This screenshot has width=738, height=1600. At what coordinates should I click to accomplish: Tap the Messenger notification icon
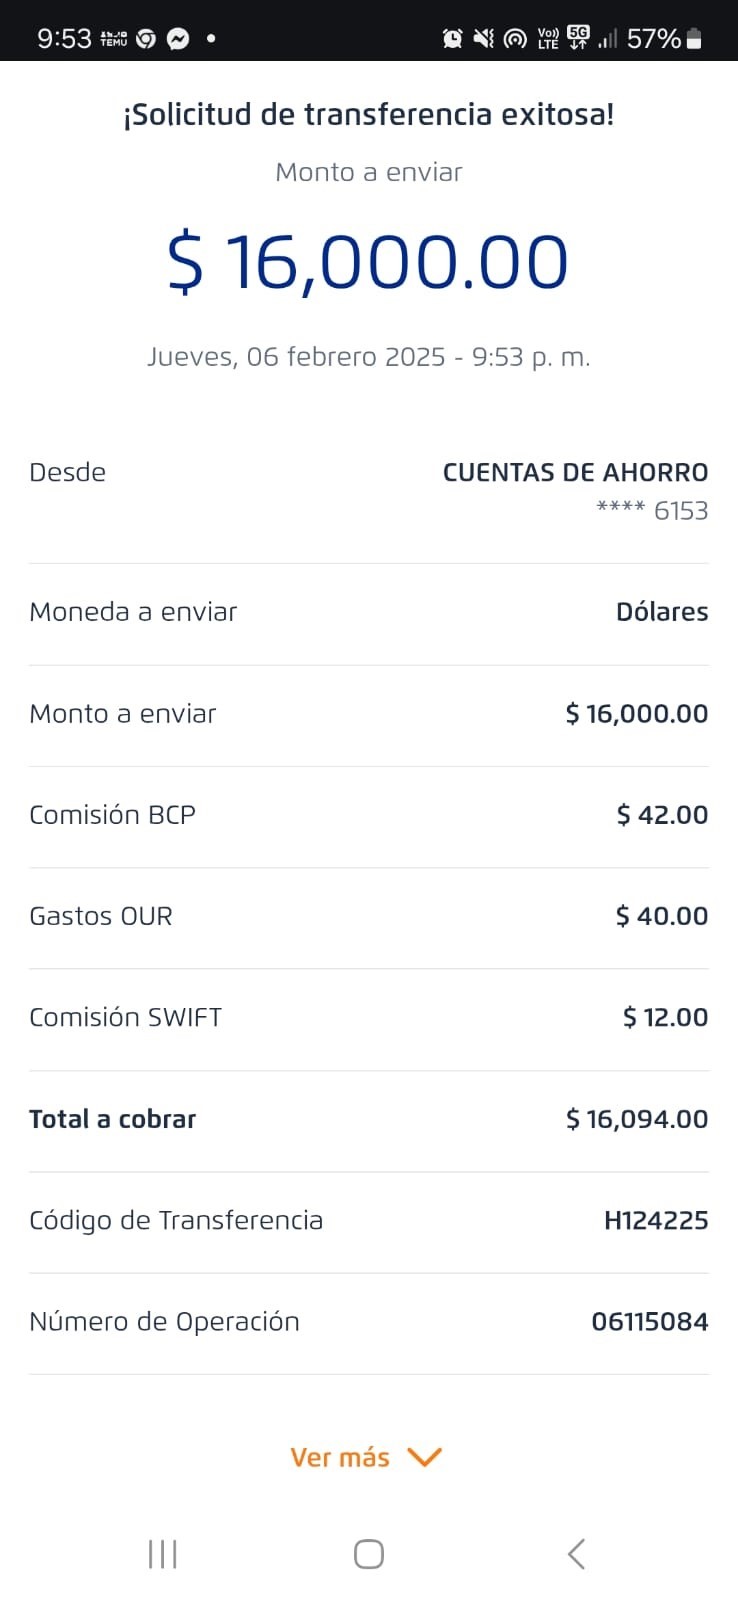tap(178, 39)
